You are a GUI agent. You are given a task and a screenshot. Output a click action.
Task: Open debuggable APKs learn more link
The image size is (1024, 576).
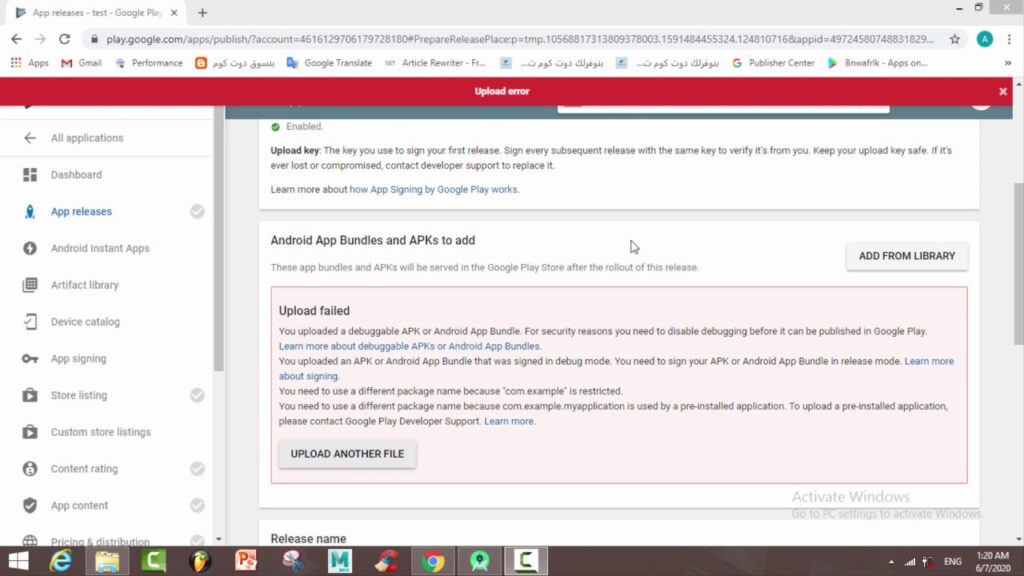point(409,346)
